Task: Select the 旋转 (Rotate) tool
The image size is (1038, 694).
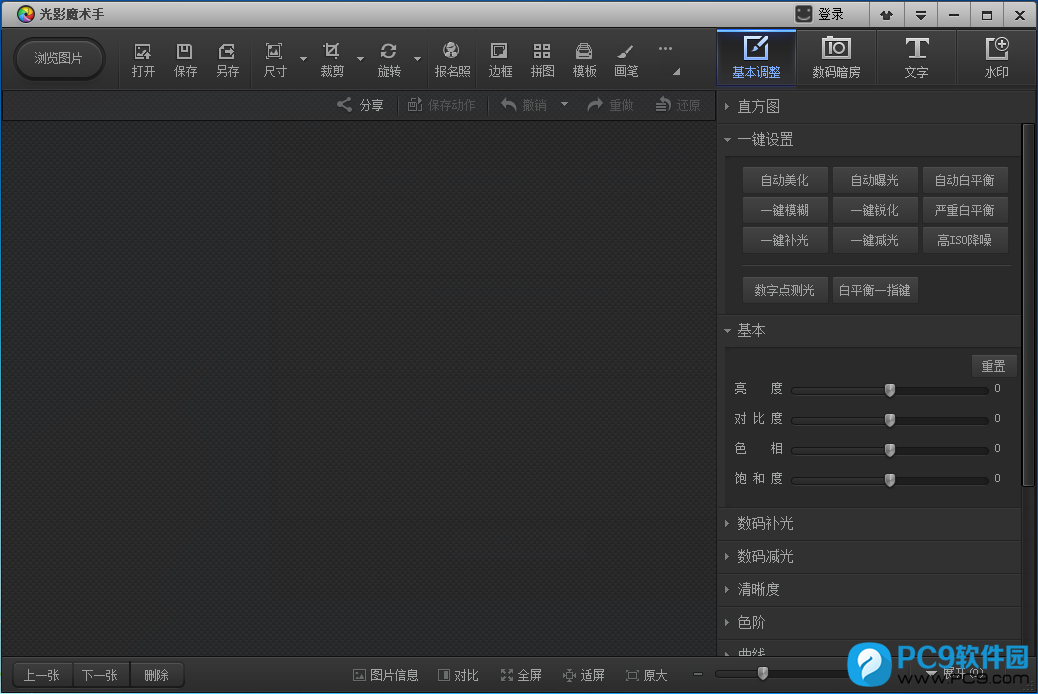Action: pyautogui.click(x=389, y=60)
